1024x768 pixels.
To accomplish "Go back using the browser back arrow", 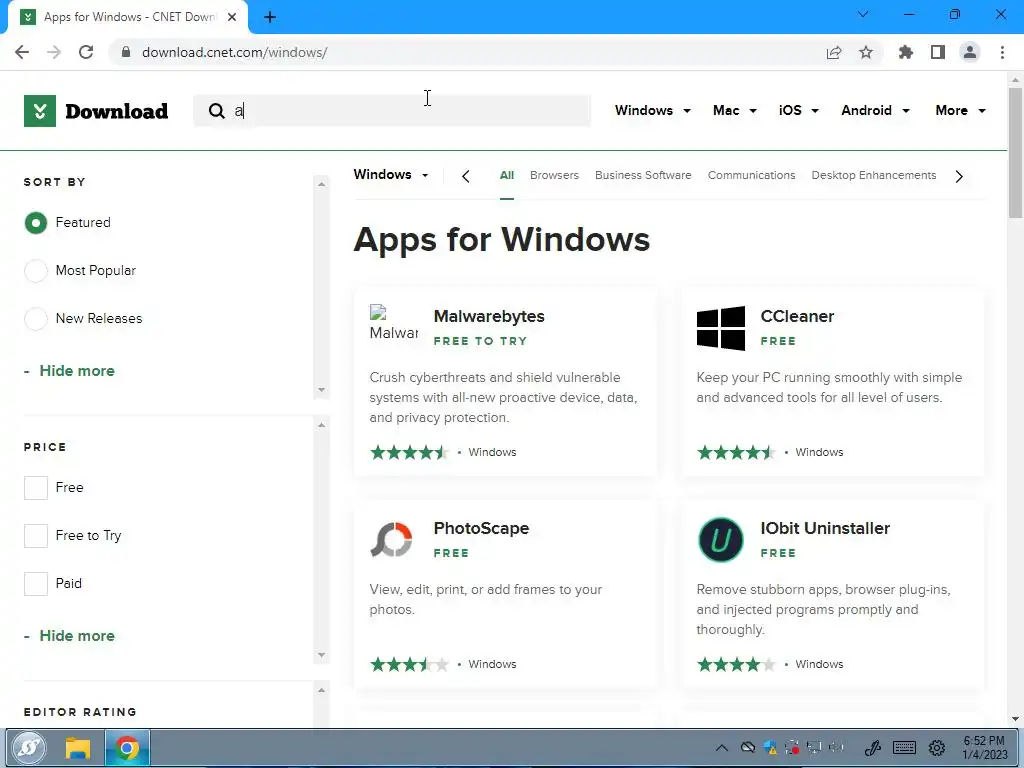I will pyautogui.click(x=22, y=52).
